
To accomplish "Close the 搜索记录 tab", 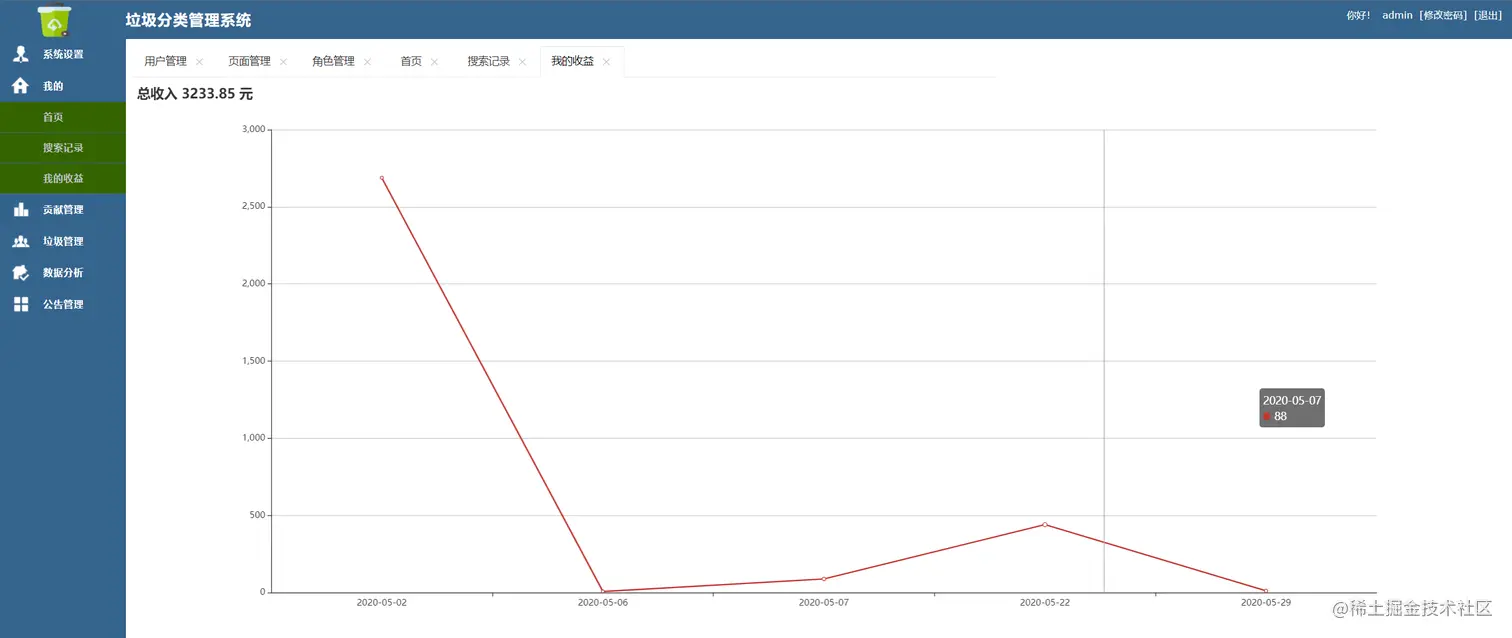I will point(522,62).
